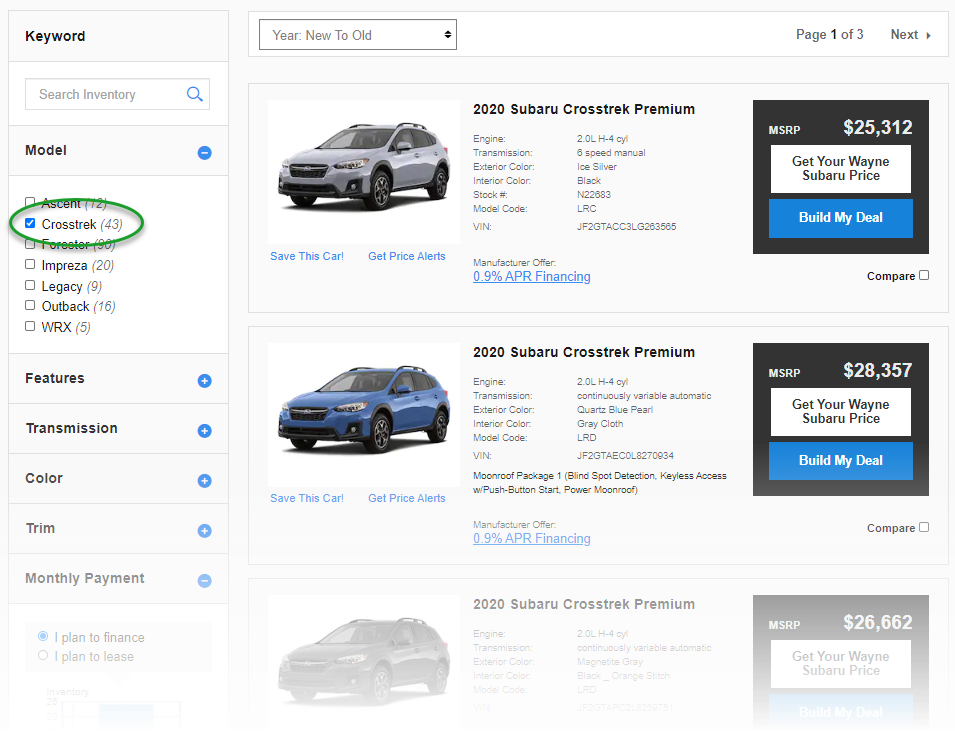Check the WRX model checkbox
This screenshot has height=732, width=955.
point(30,326)
